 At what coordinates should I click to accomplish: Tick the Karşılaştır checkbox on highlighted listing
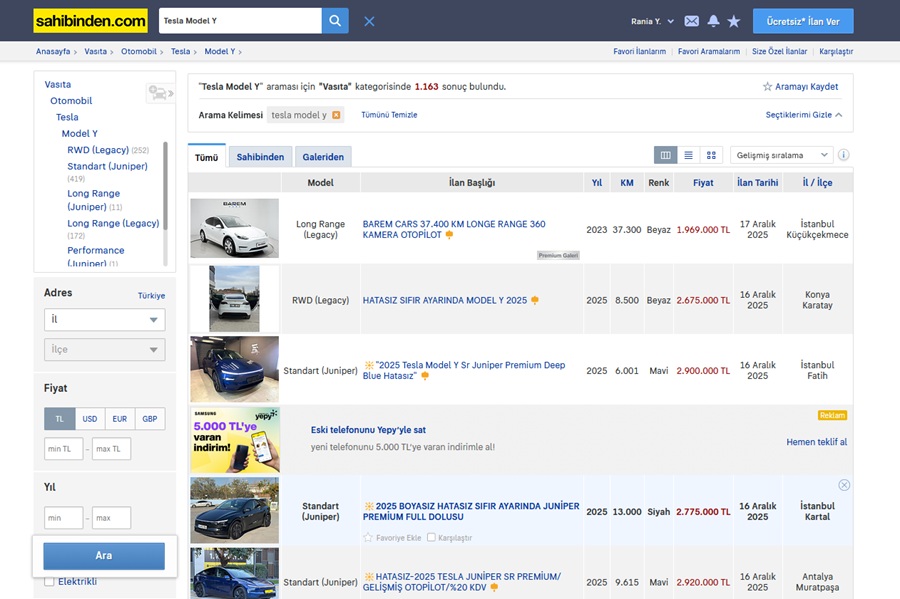(431, 537)
